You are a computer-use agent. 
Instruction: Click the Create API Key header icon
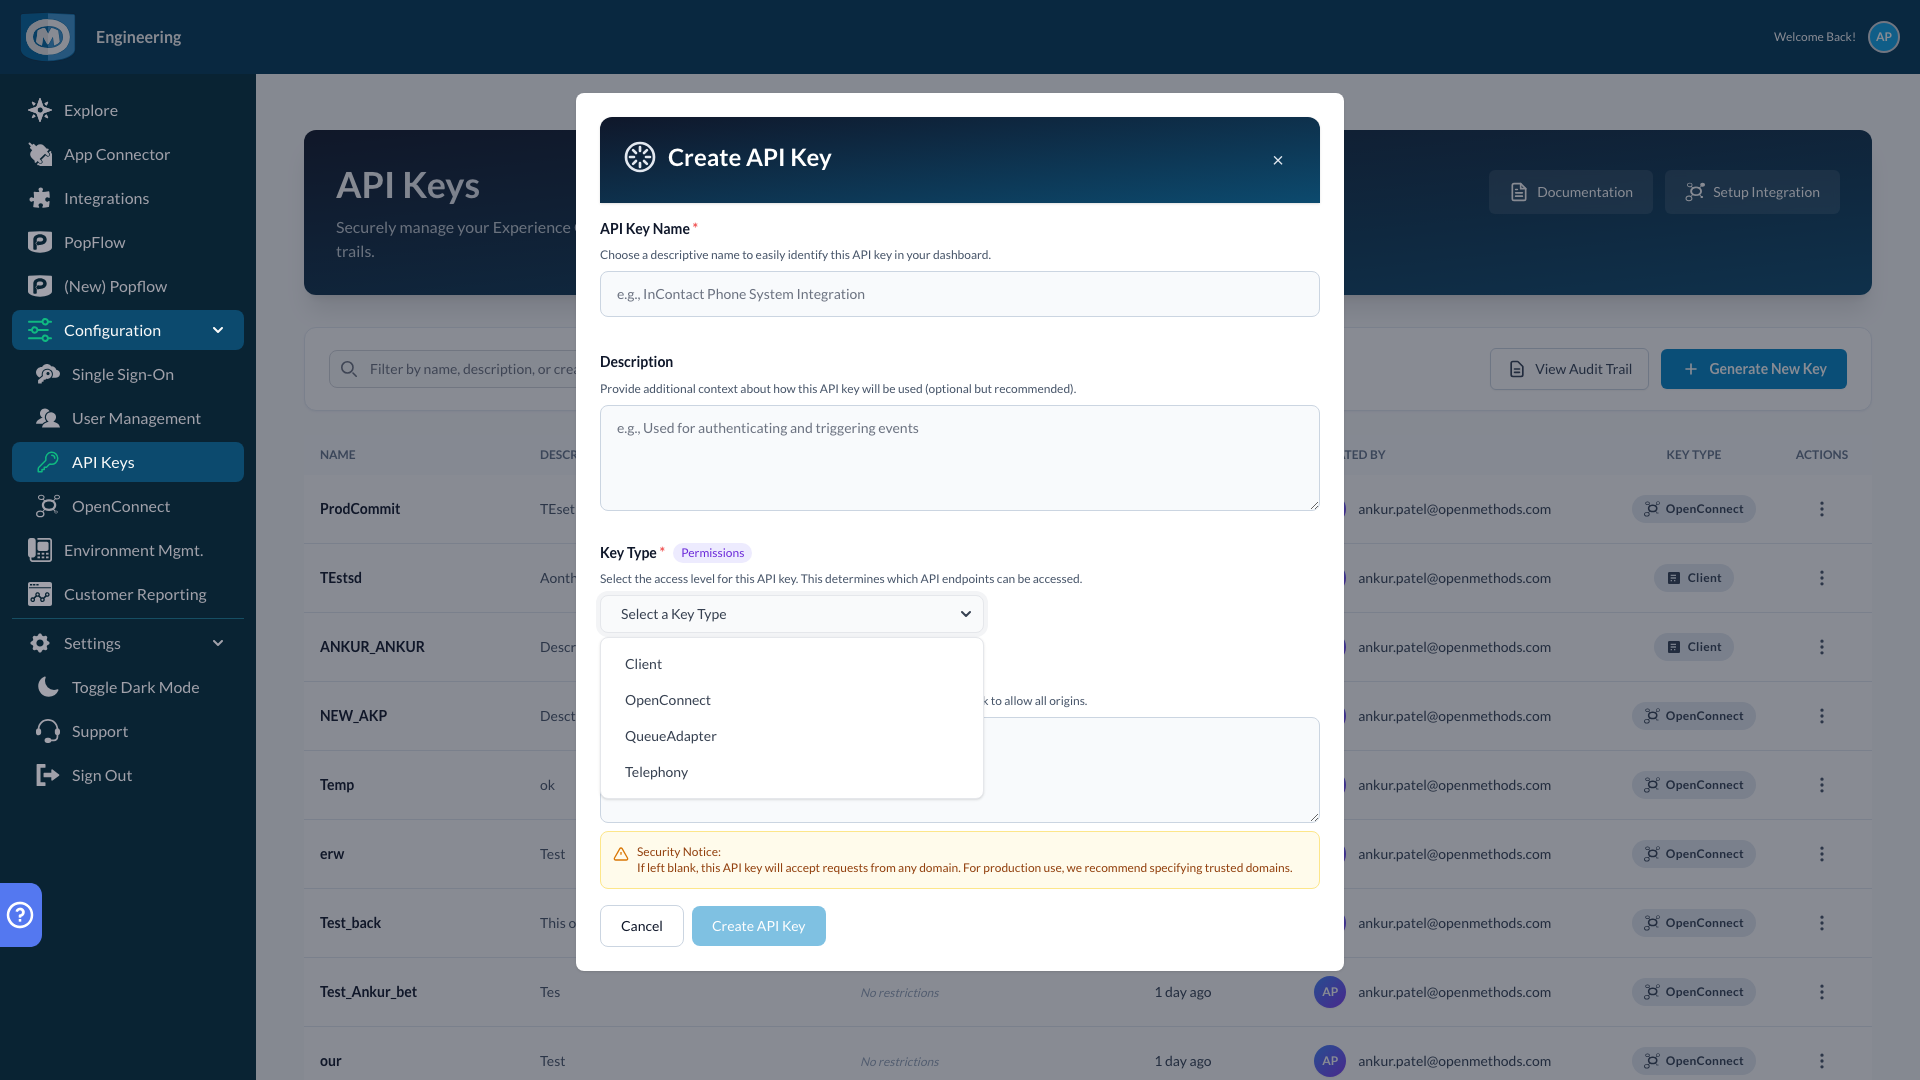640,157
